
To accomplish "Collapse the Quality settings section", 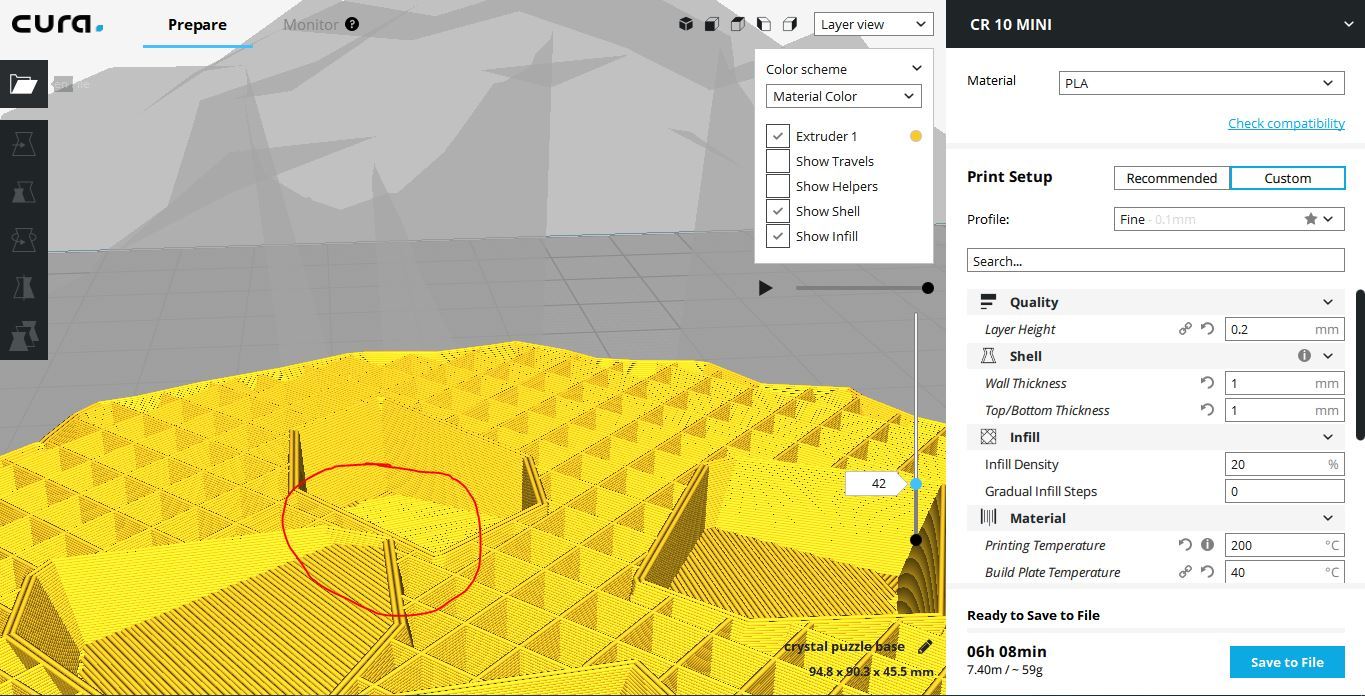I will [1328, 302].
